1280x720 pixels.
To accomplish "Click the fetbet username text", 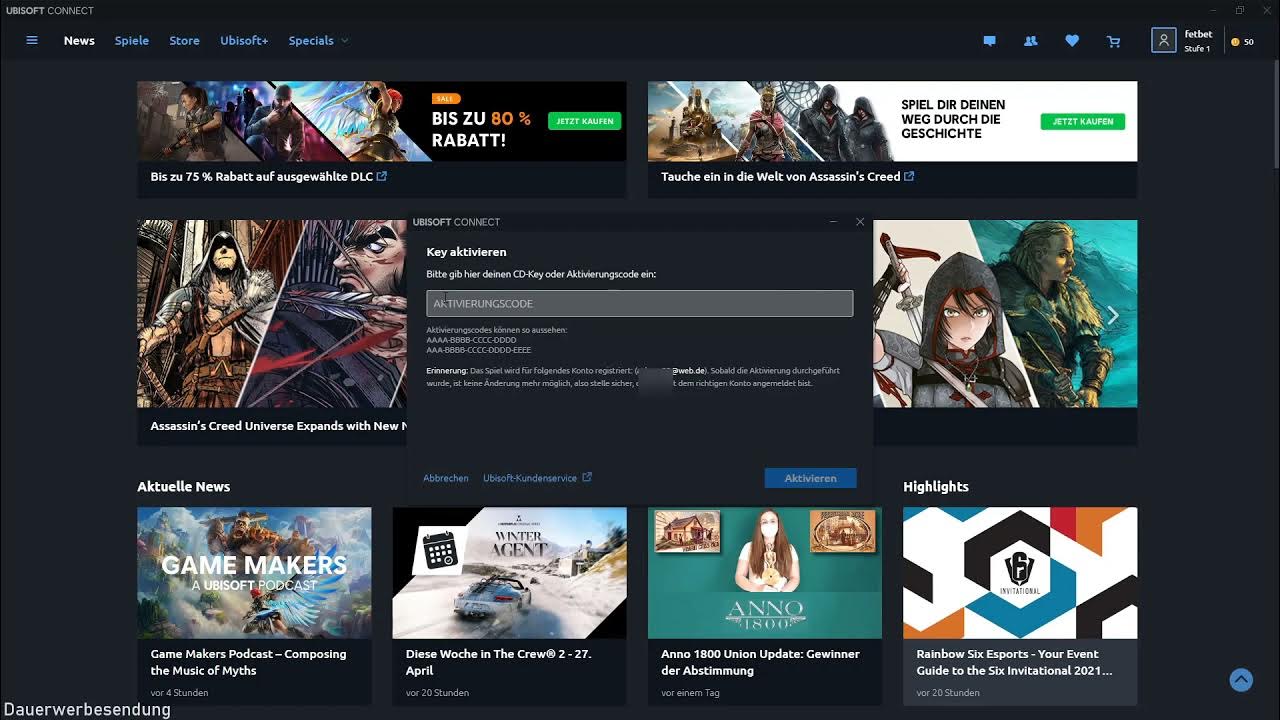I will (x=1198, y=34).
